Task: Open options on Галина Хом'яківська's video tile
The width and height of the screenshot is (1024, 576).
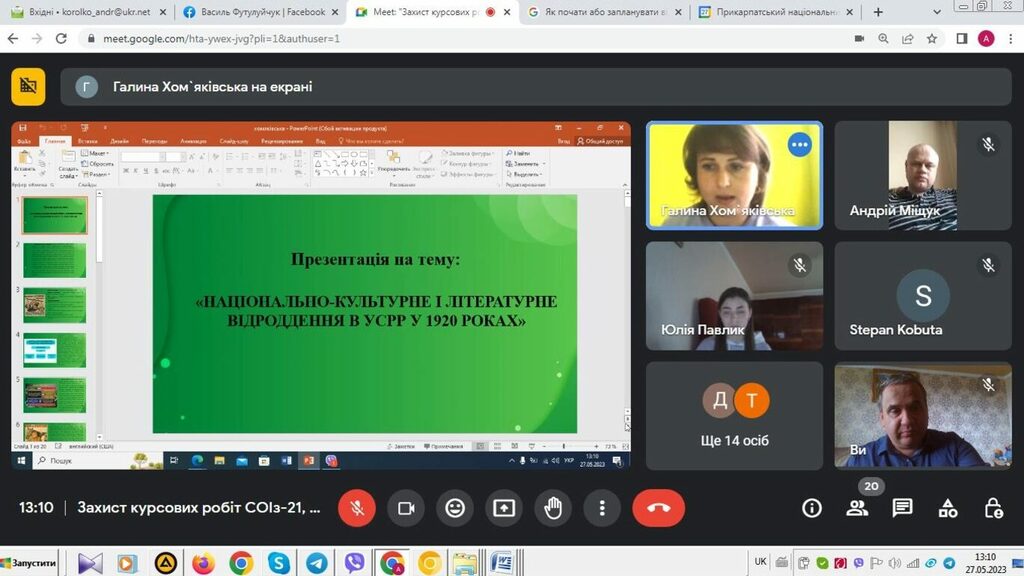Action: click(x=799, y=145)
